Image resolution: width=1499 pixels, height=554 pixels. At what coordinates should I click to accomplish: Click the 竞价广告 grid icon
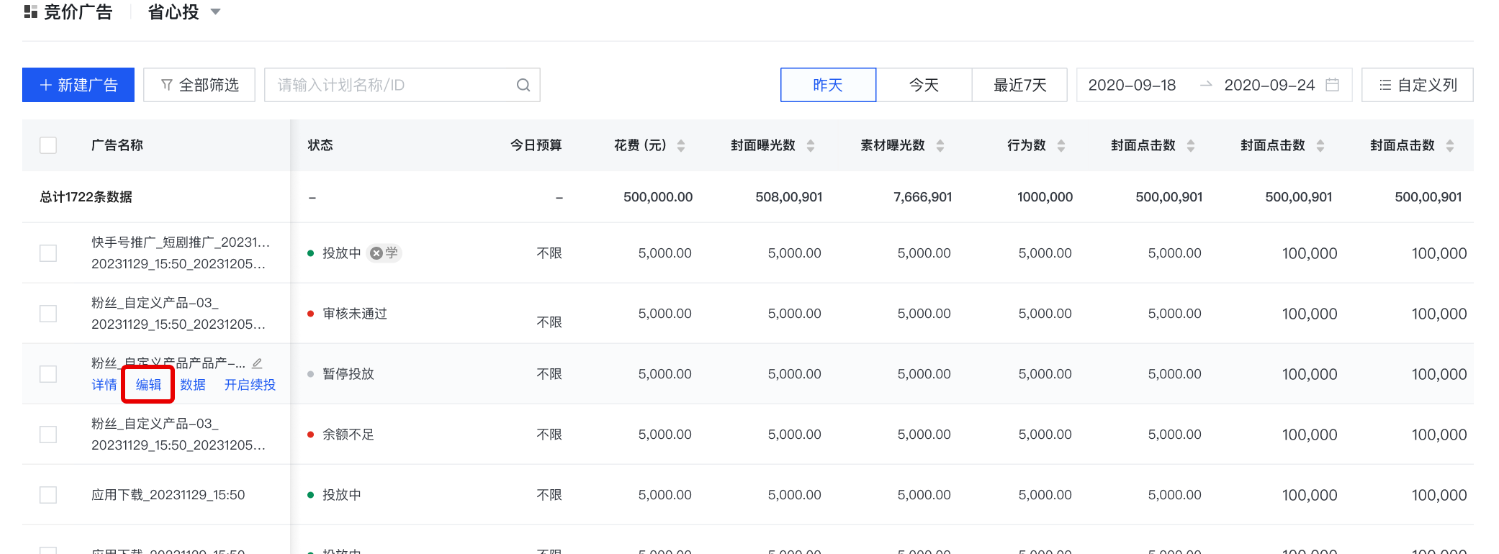tap(30, 12)
